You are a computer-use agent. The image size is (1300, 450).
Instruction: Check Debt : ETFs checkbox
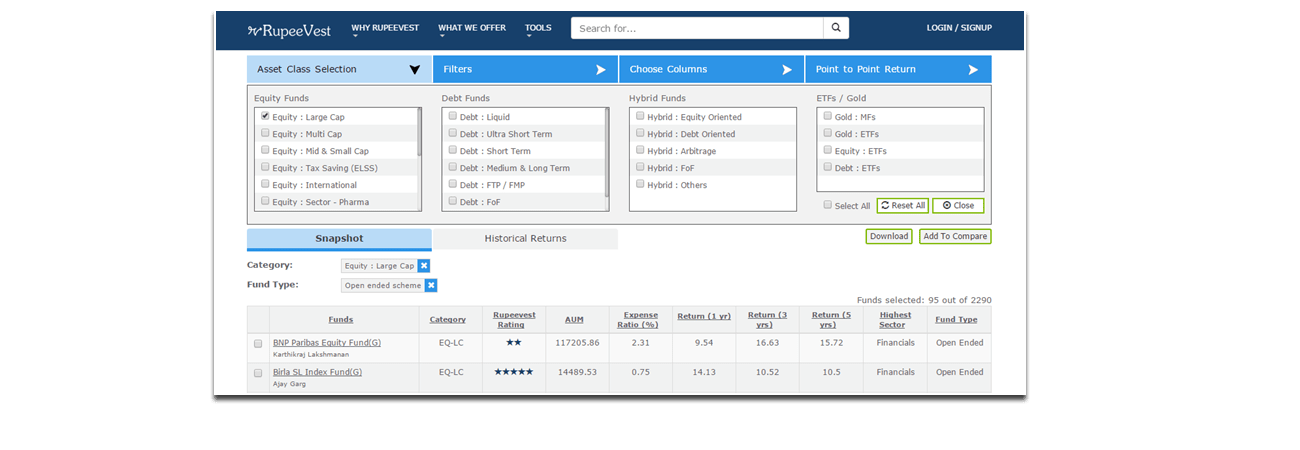tap(828, 167)
